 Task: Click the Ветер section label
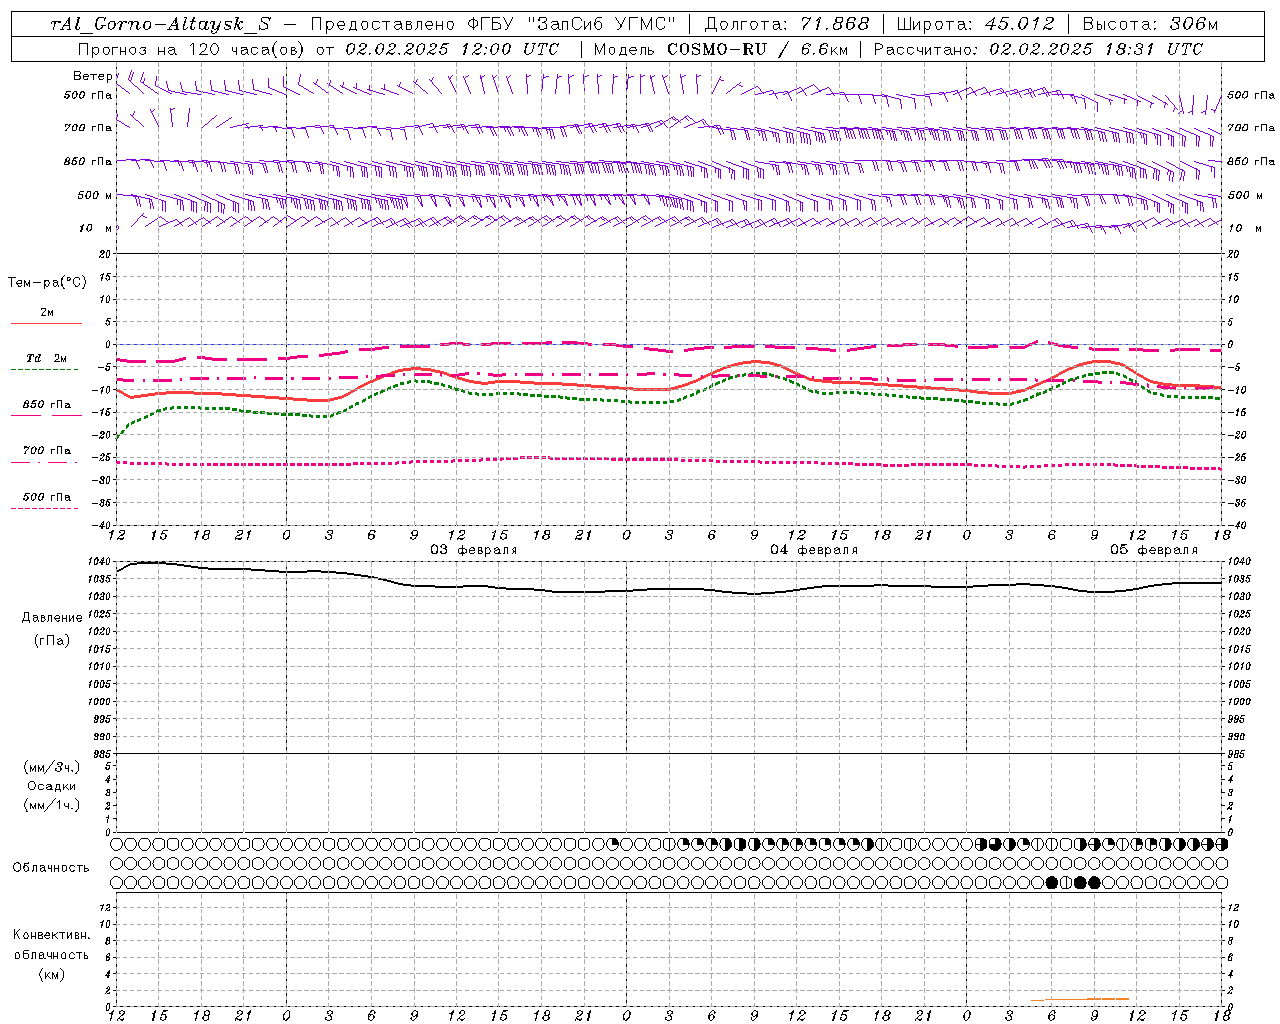click(x=92, y=76)
